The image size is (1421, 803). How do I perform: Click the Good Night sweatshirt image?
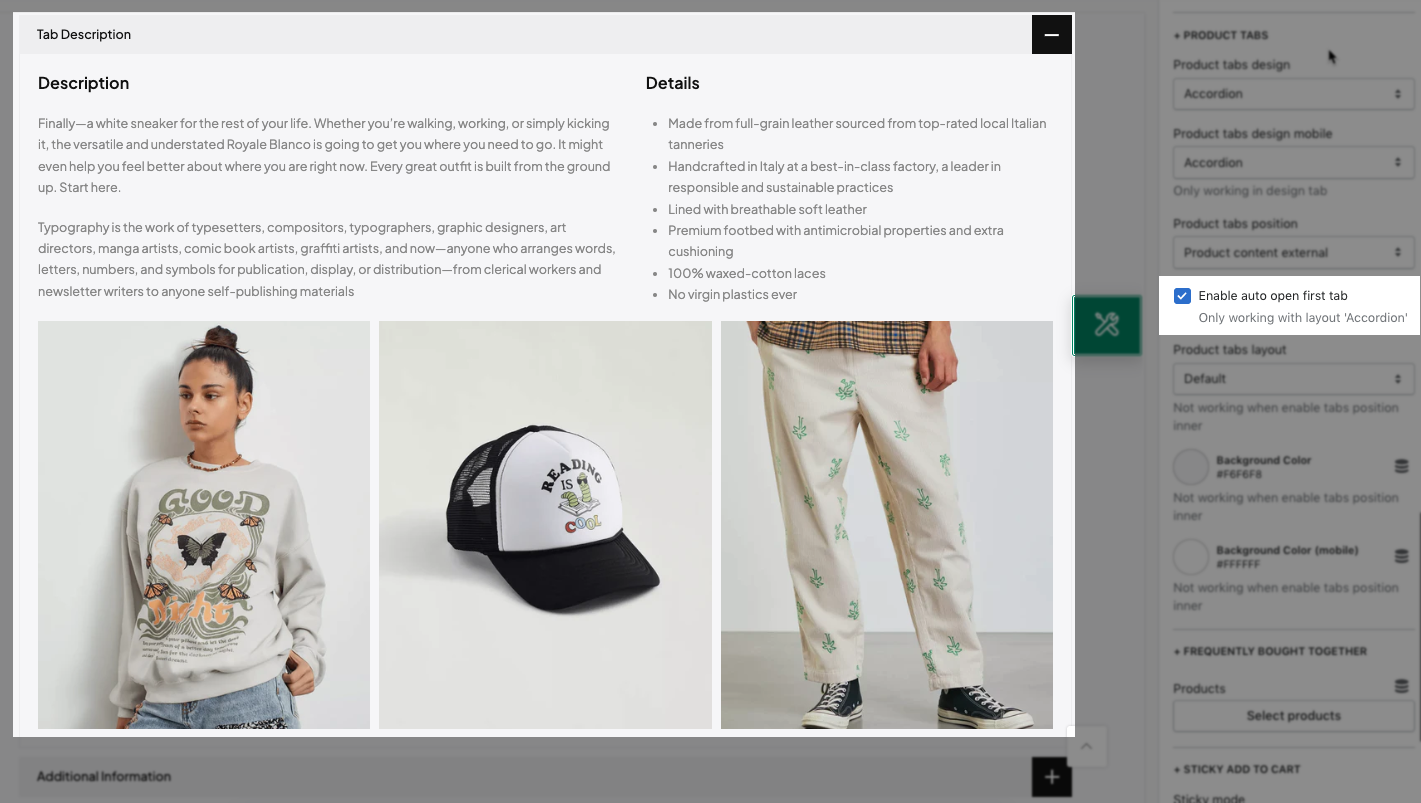click(204, 525)
